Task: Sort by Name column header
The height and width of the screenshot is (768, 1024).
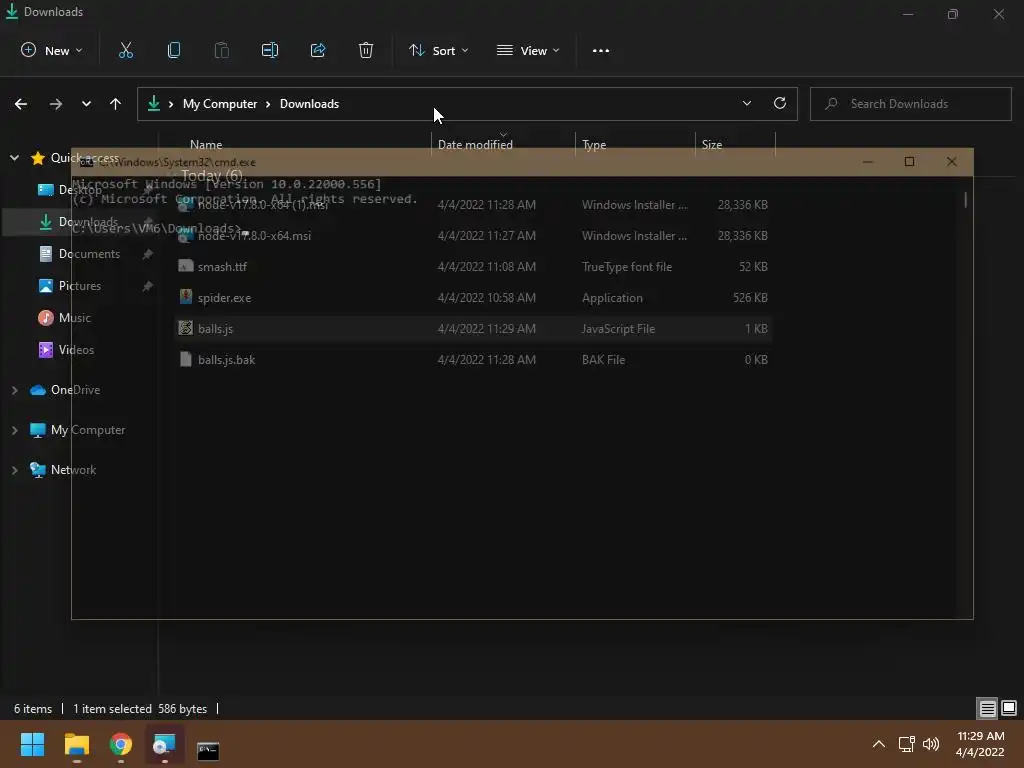Action: (206, 144)
